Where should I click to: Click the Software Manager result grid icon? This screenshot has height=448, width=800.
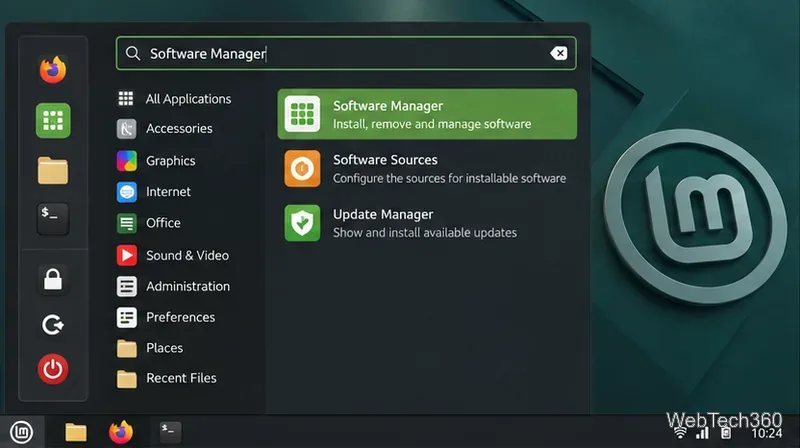pos(302,114)
